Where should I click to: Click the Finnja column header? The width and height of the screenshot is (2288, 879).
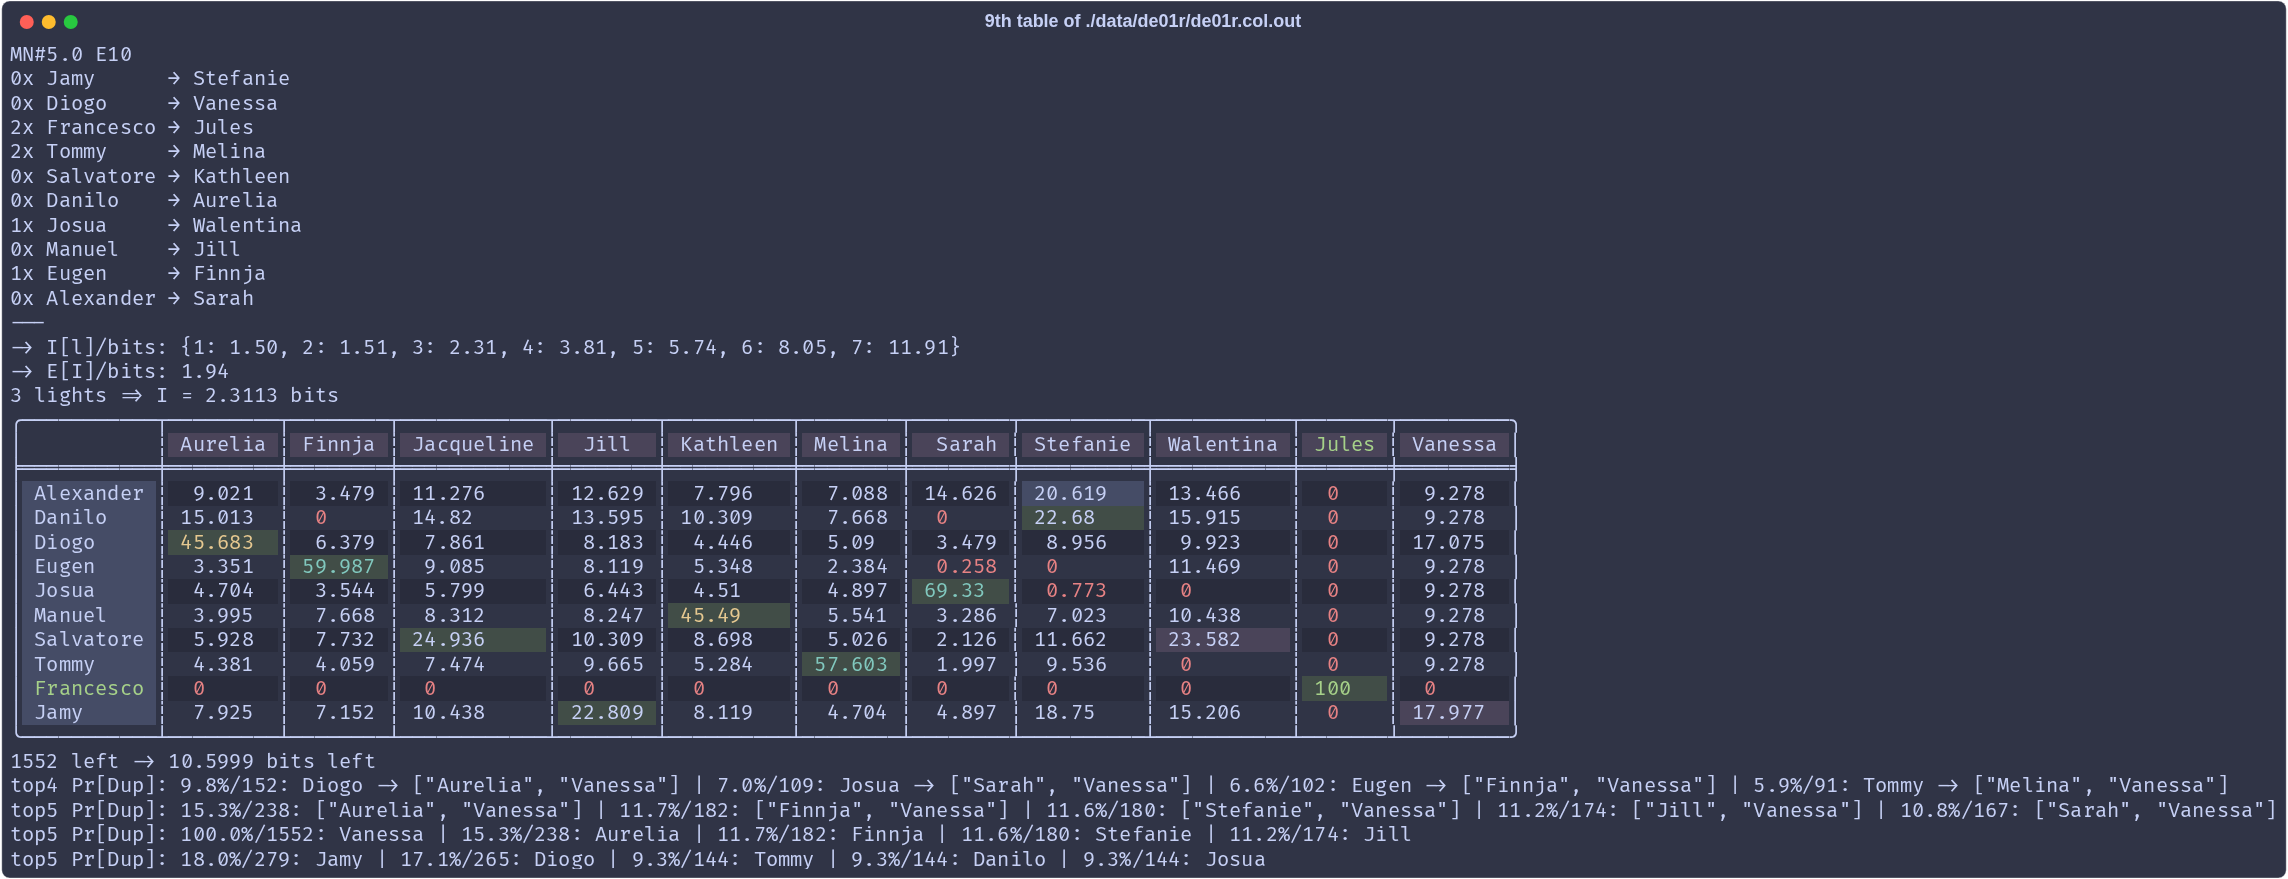pyautogui.click(x=339, y=444)
